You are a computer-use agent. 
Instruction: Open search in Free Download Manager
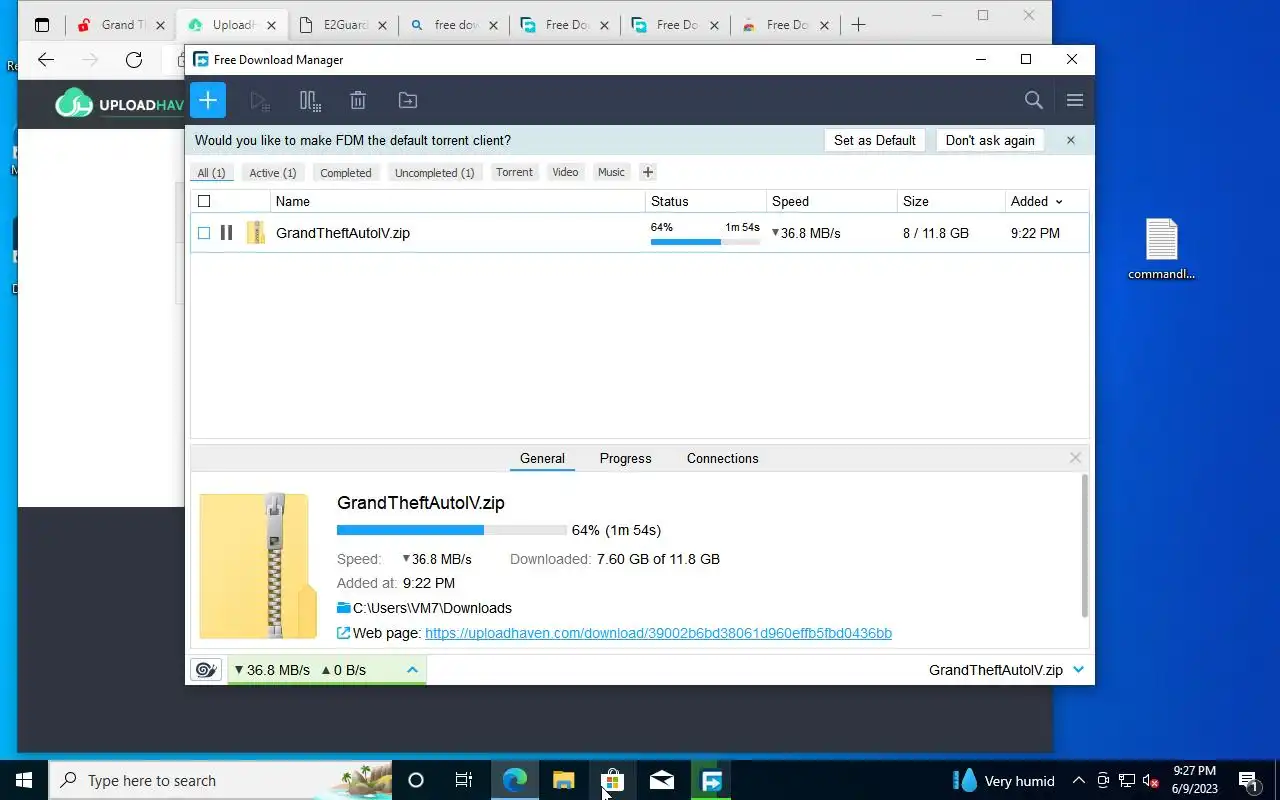1034,100
